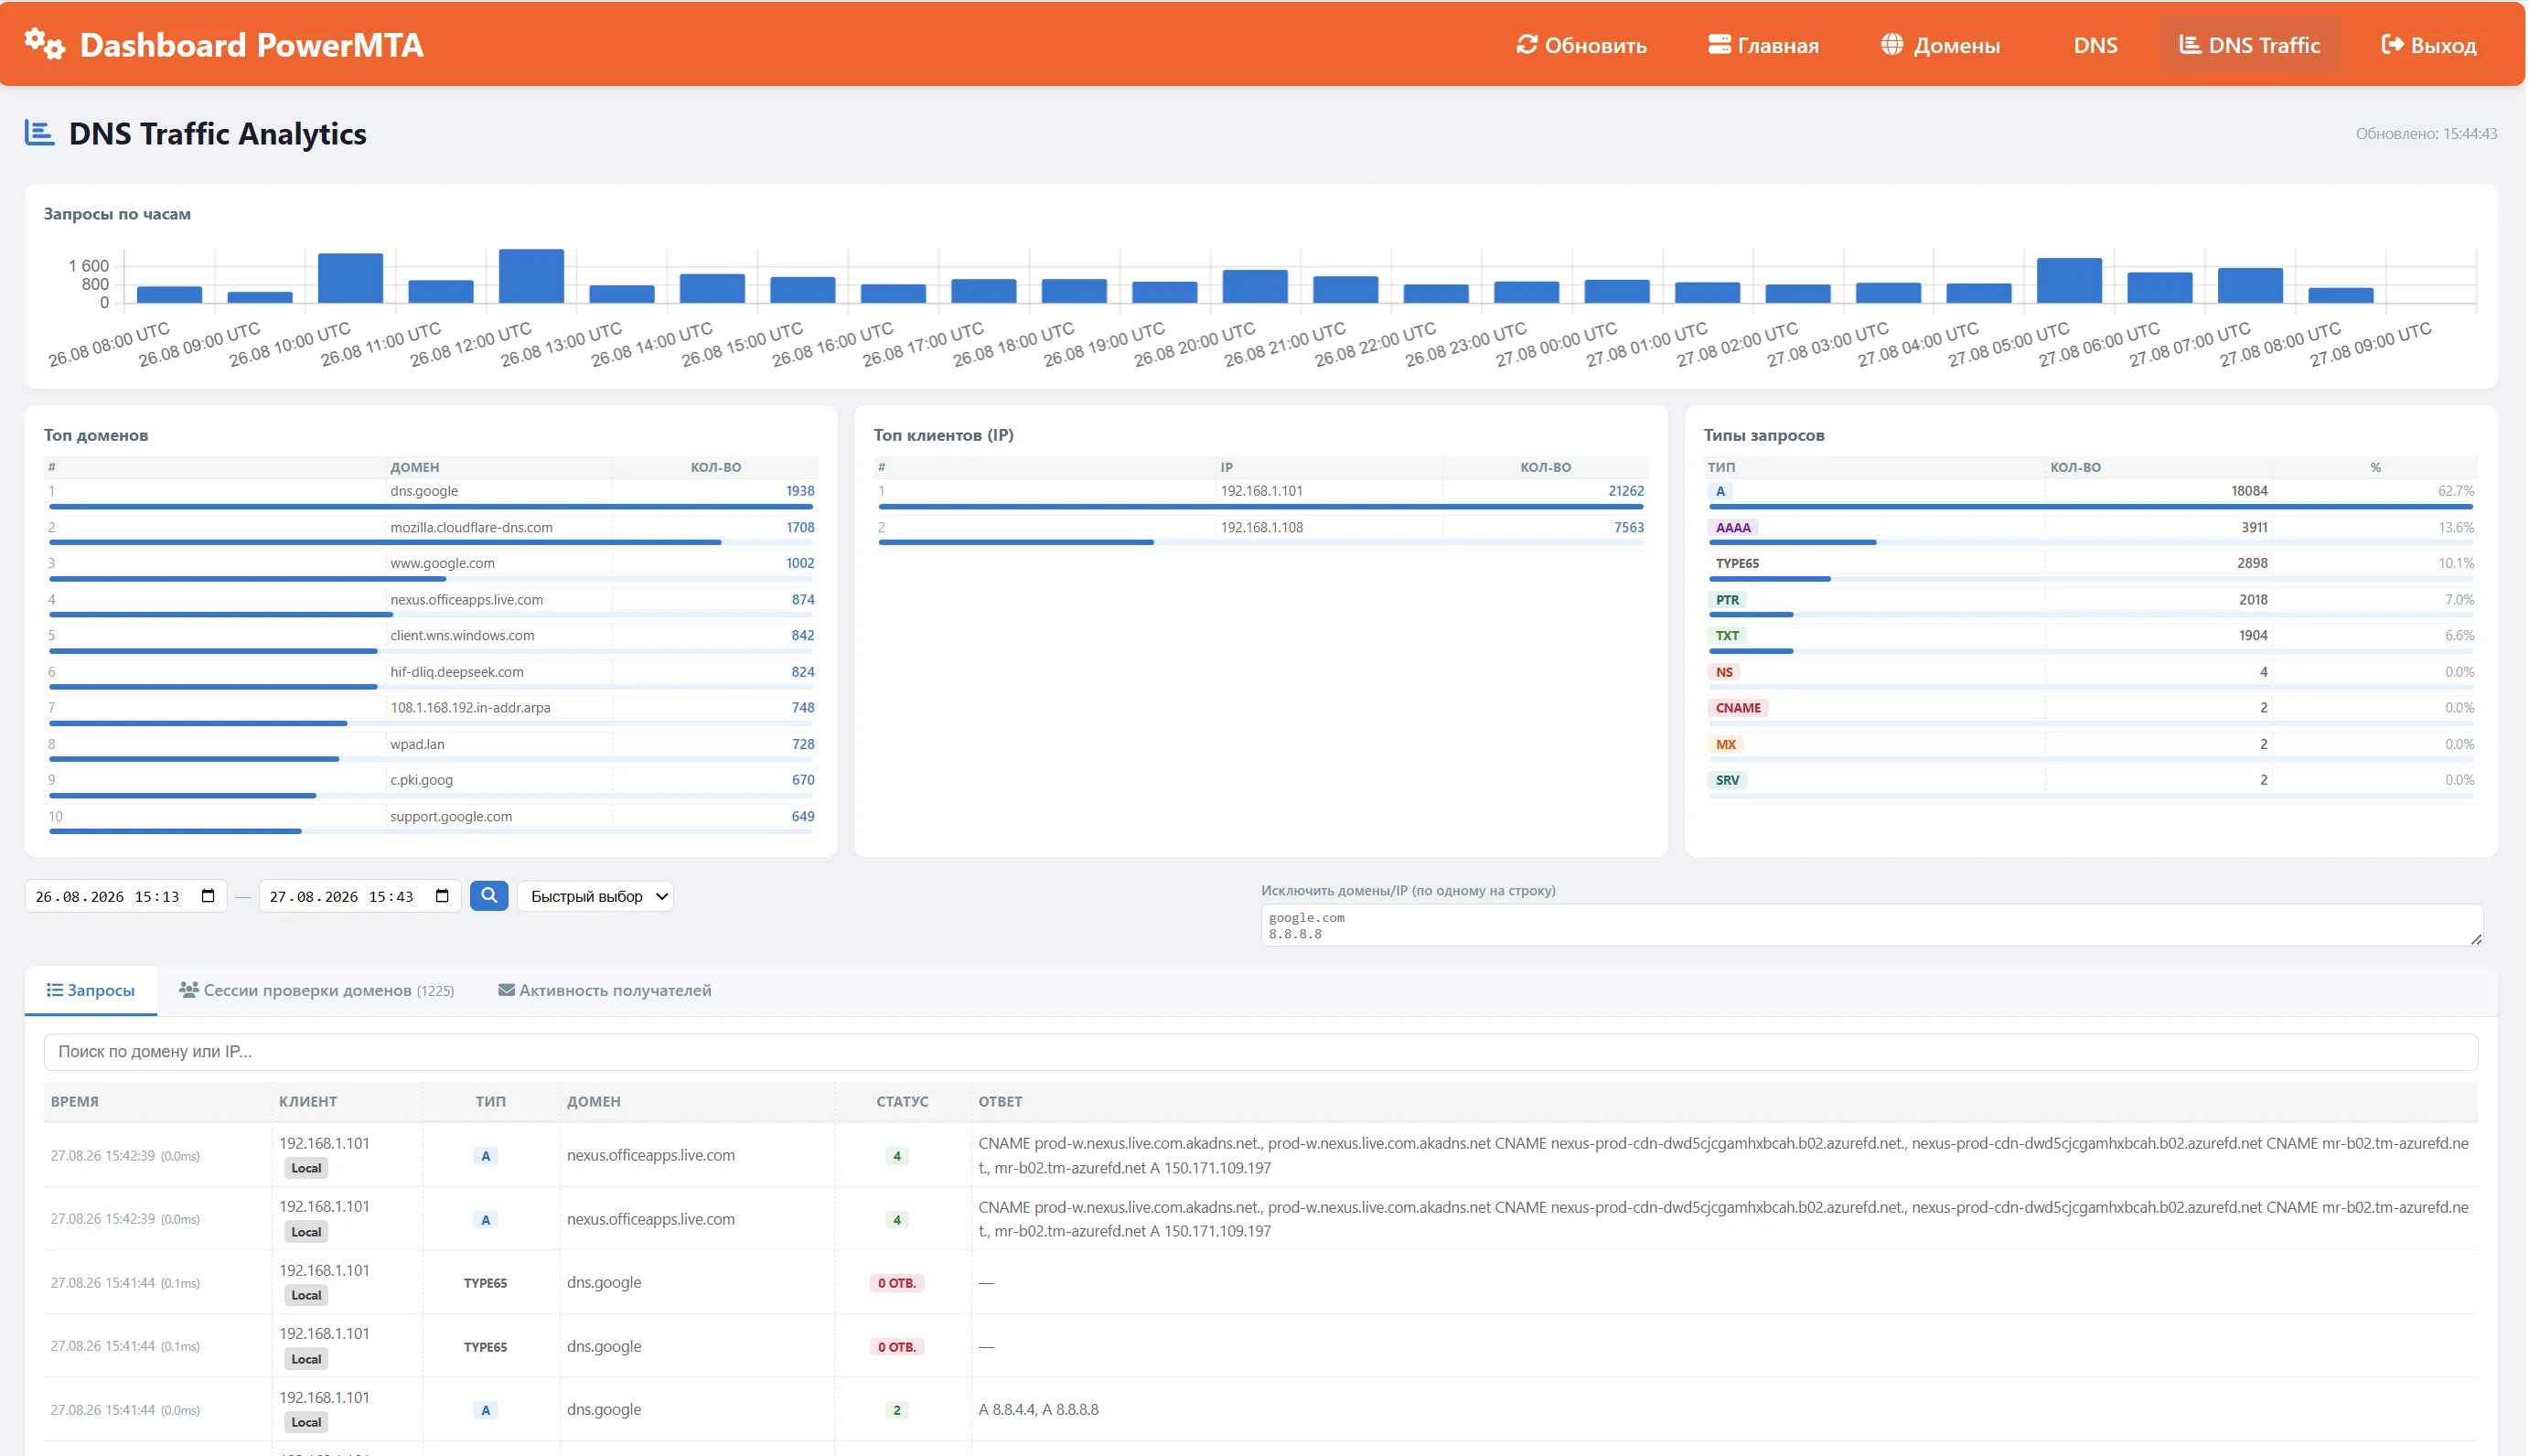The height and width of the screenshot is (1456, 2529).
Task: Click the SRV query type badge
Action: click(x=1726, y=780)
